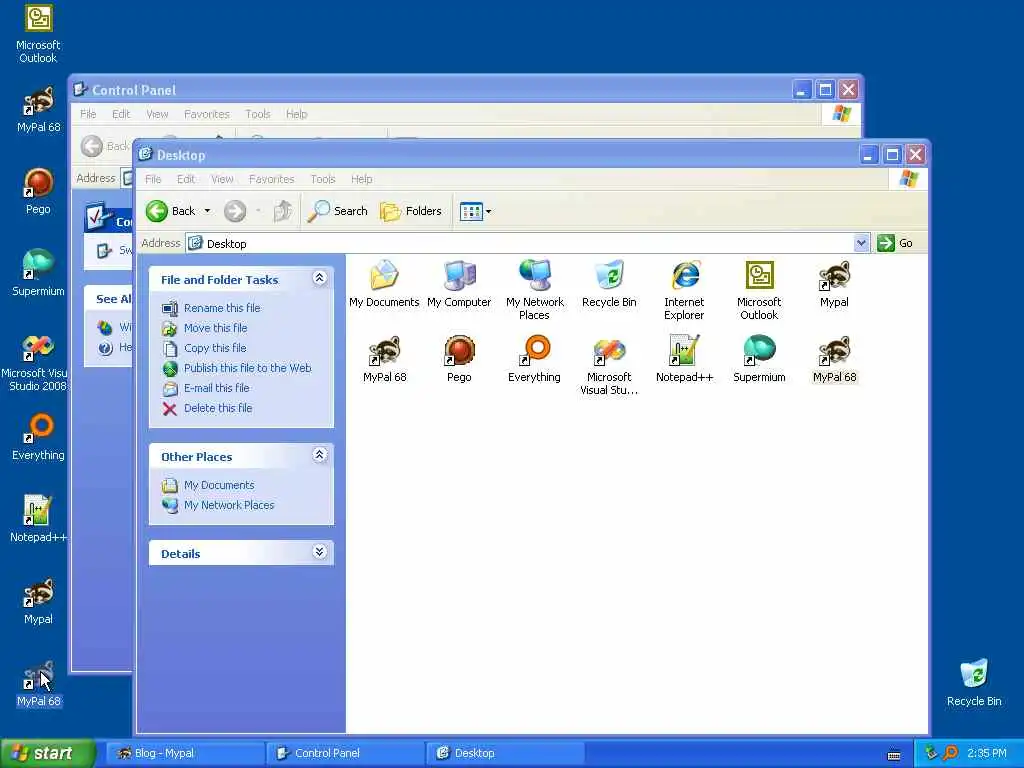Image resolution: width=1024 pixels, height=768 pixels.
Task: Open Favorites menu in Desktop window
Action: pos(272,179)
